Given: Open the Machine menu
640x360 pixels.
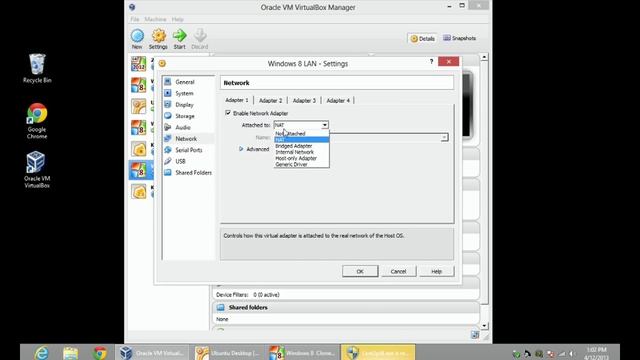Looking at the screenshot, I should (x=156, y=19).
